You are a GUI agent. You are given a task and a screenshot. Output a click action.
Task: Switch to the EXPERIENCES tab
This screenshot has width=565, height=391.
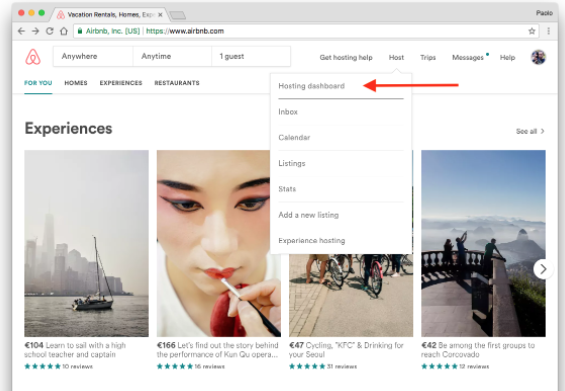point(121,83)
